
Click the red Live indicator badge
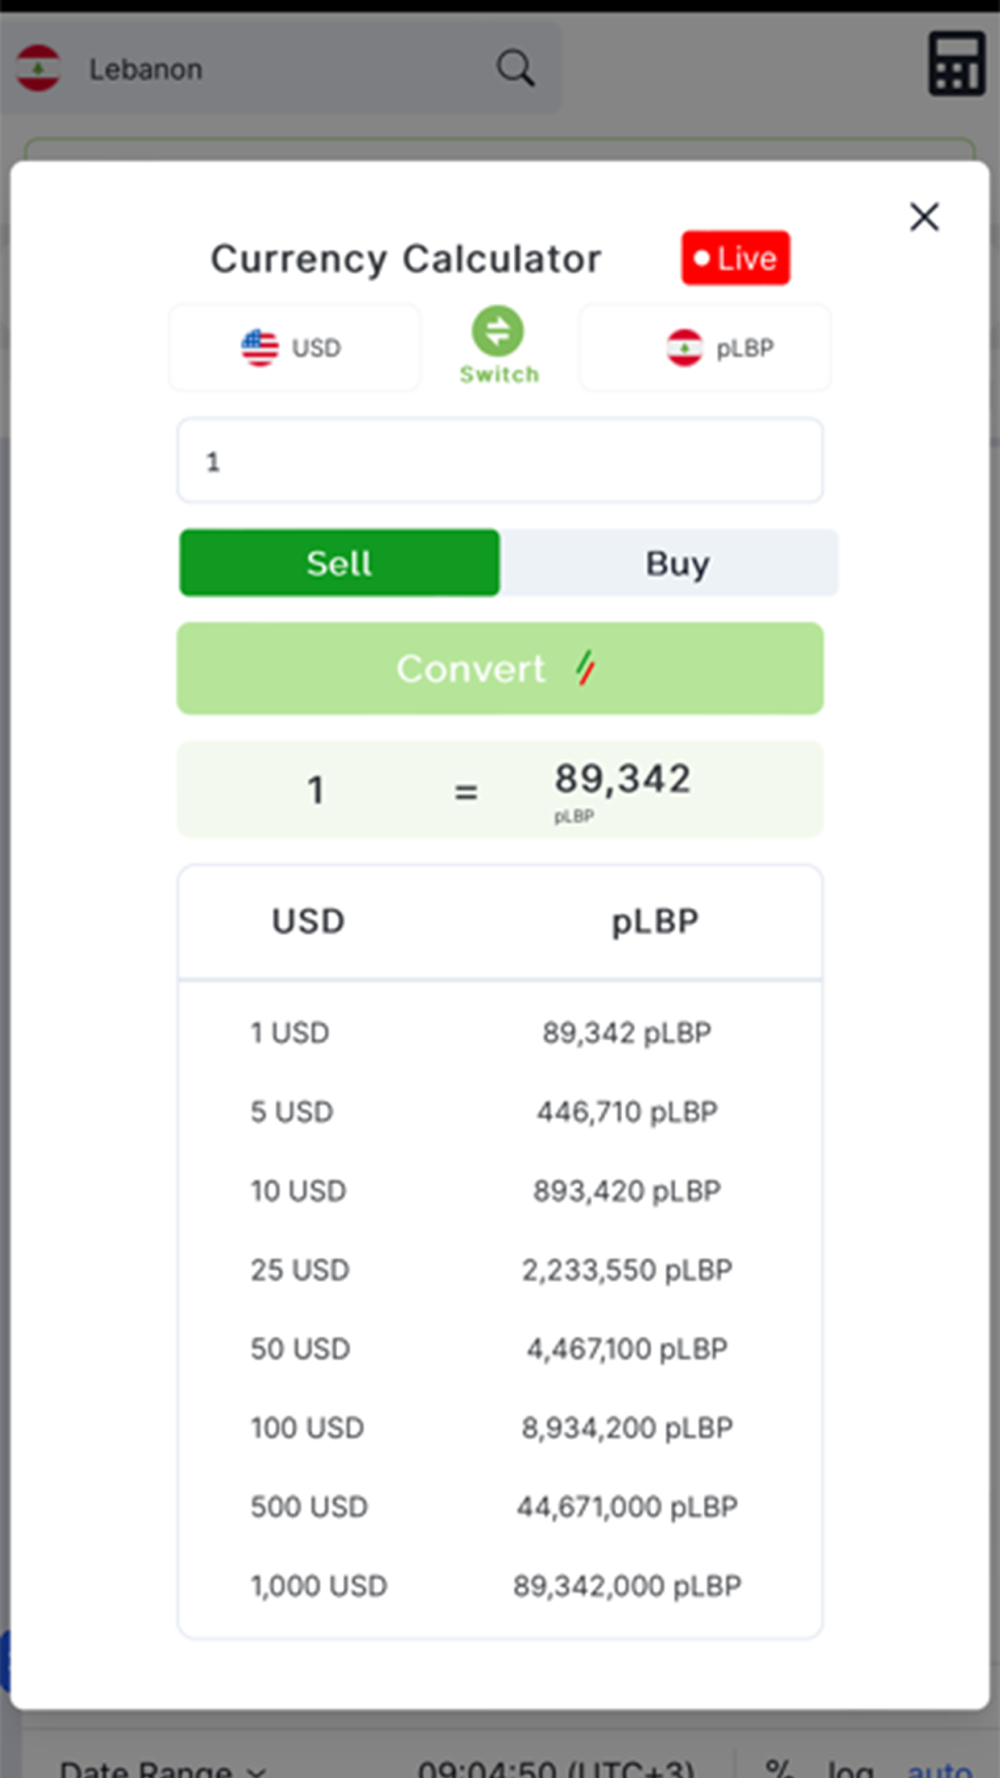tap(735, 258)
